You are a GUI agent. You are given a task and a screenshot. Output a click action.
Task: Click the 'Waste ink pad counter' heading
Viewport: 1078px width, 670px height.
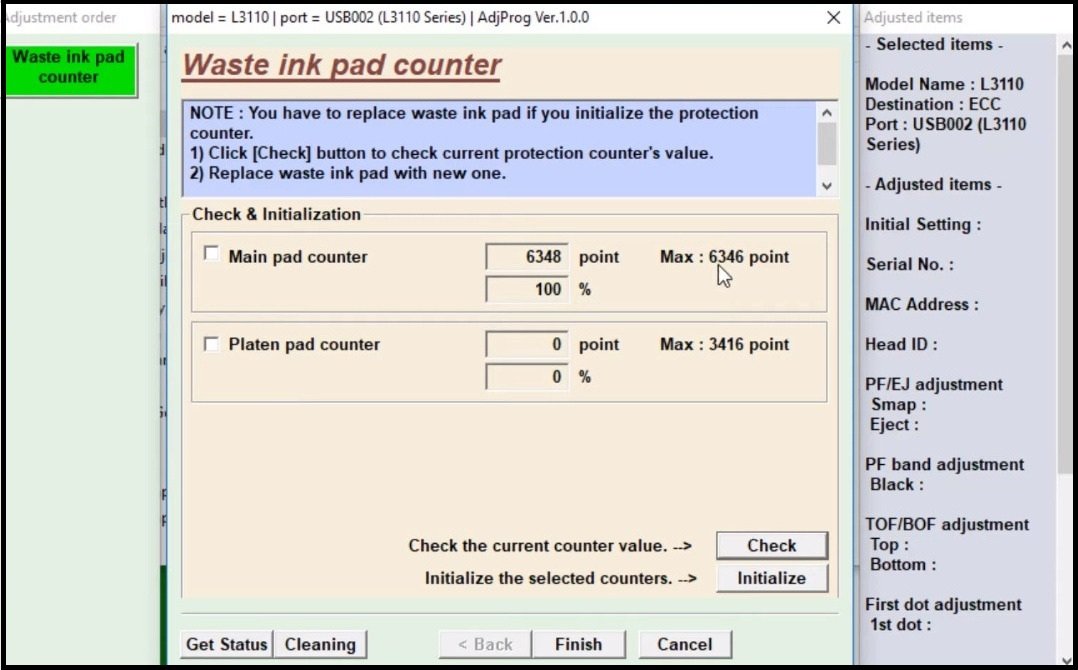click(342, 65)
